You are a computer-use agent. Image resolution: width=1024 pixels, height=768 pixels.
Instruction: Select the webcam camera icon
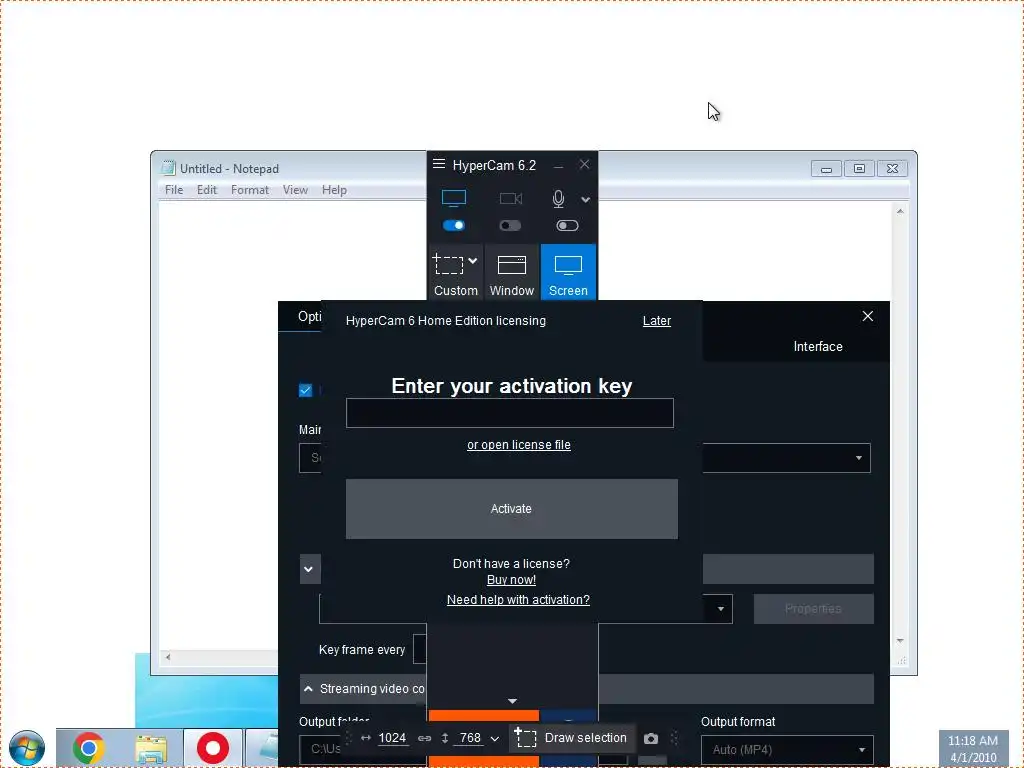(511, 199)
